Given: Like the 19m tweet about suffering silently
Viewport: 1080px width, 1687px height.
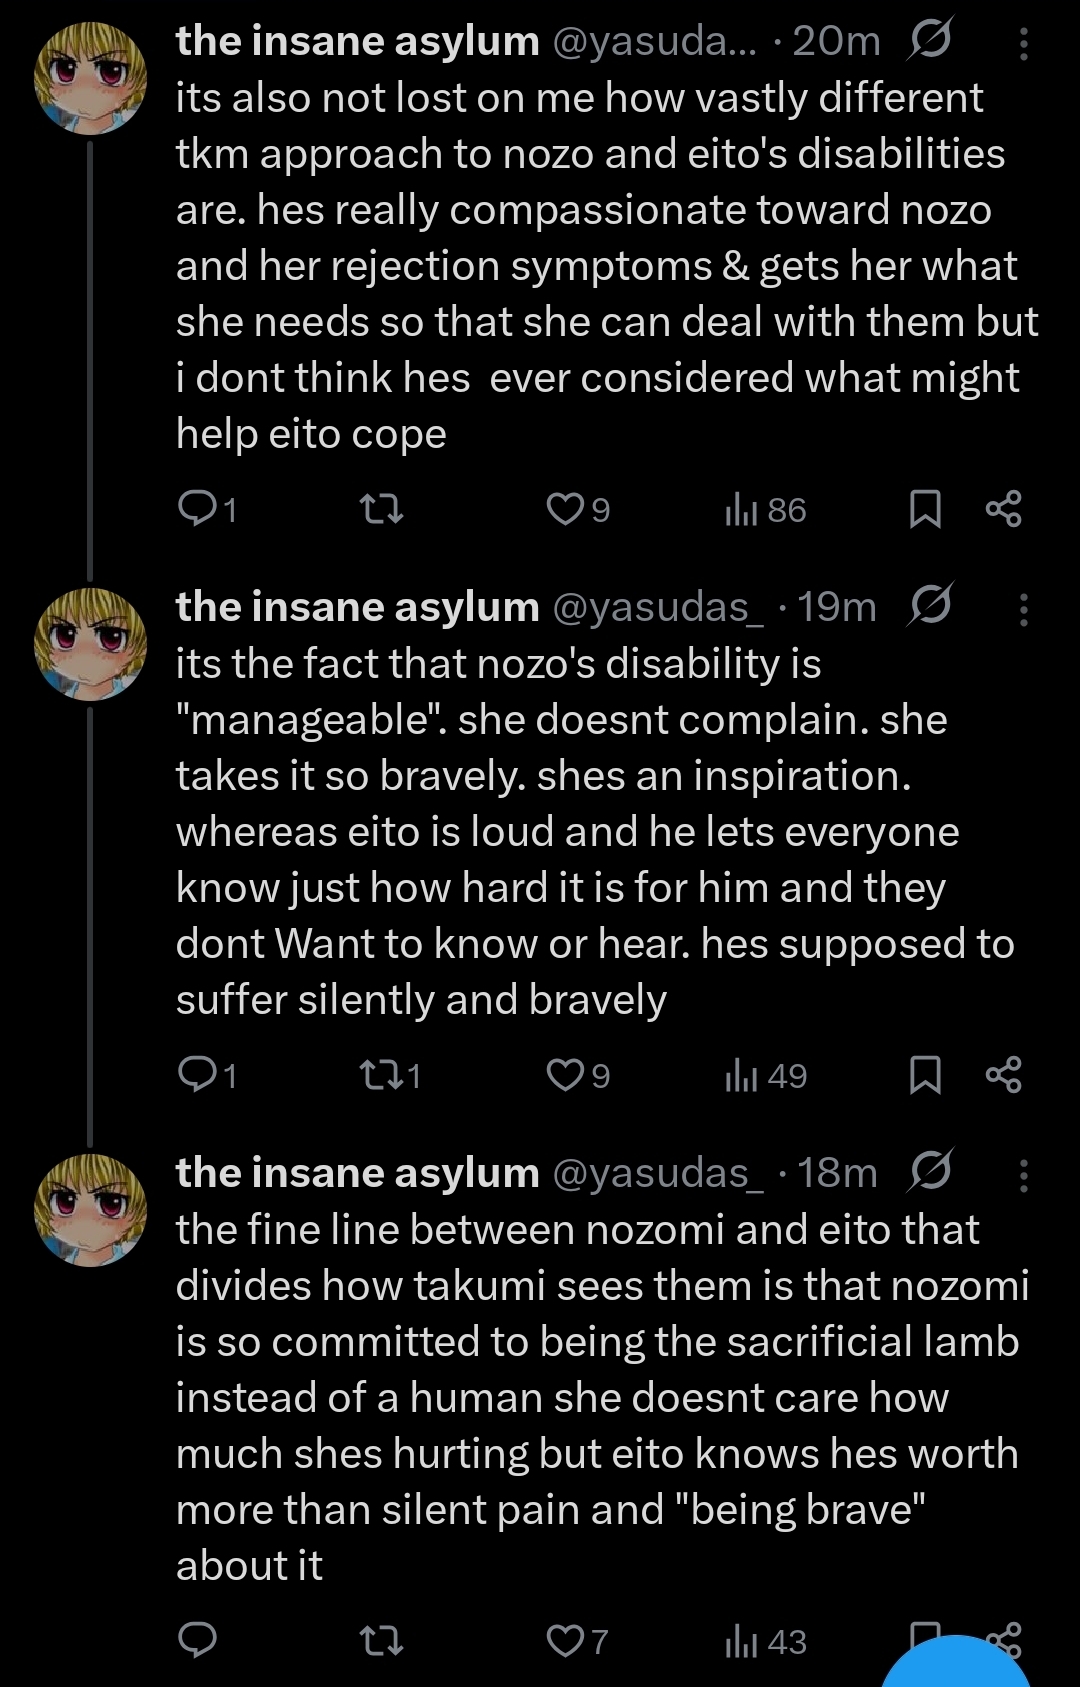Looking at the screenshot, I should [x=565, y=1075].
